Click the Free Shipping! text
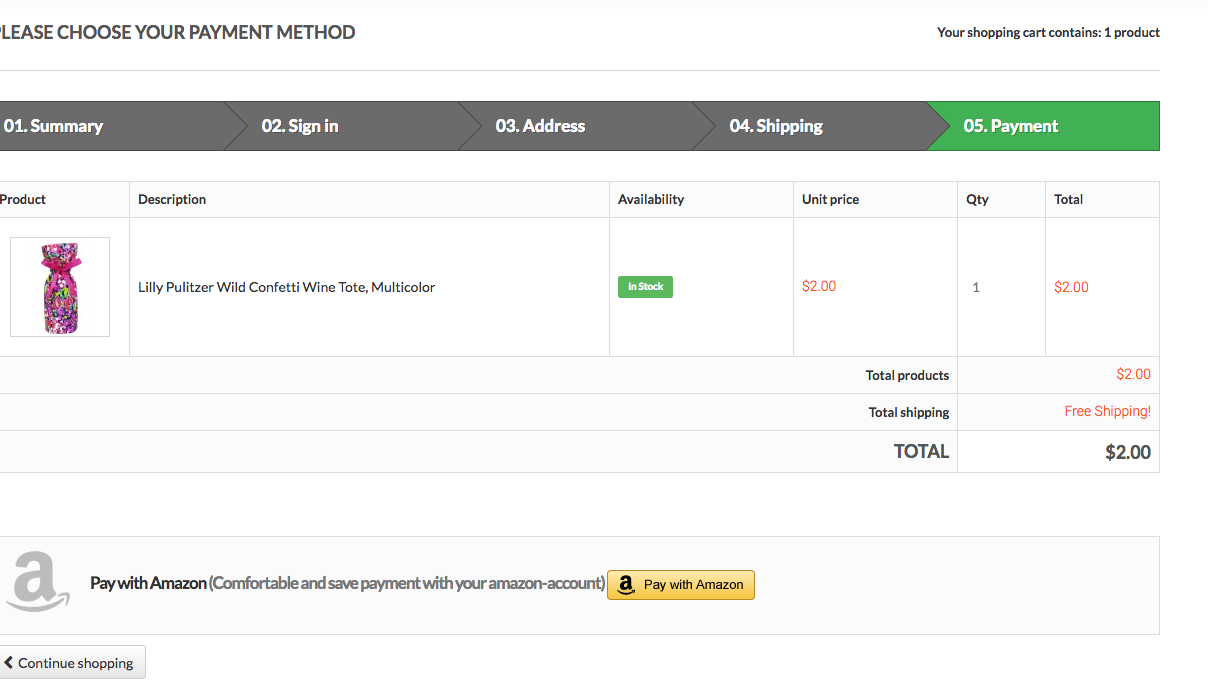1208x691 pixels. coord(1107,411)
